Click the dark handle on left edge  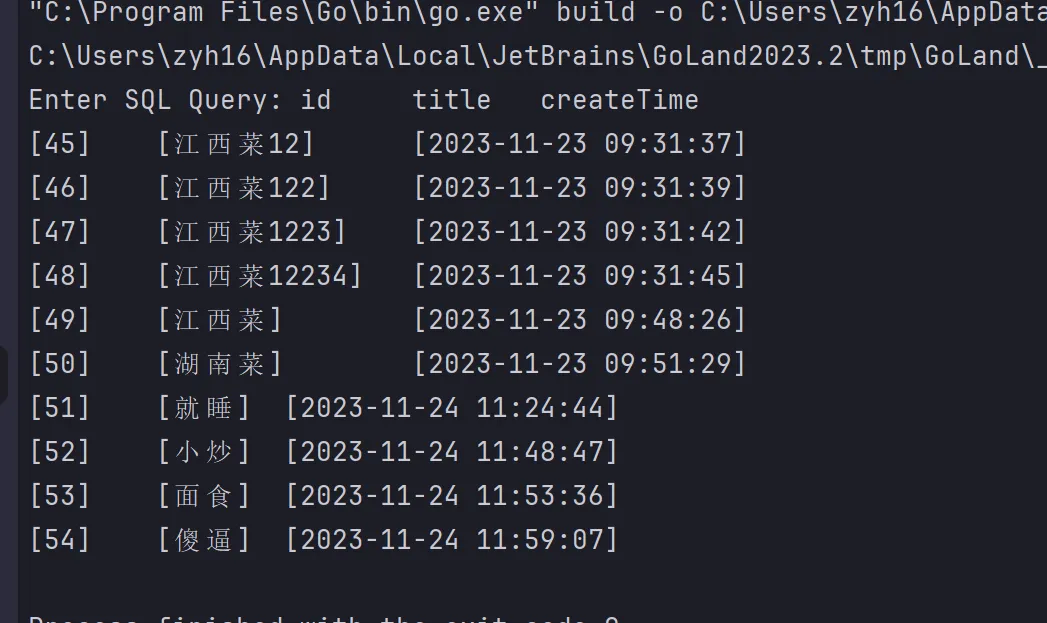pos(4,375)
